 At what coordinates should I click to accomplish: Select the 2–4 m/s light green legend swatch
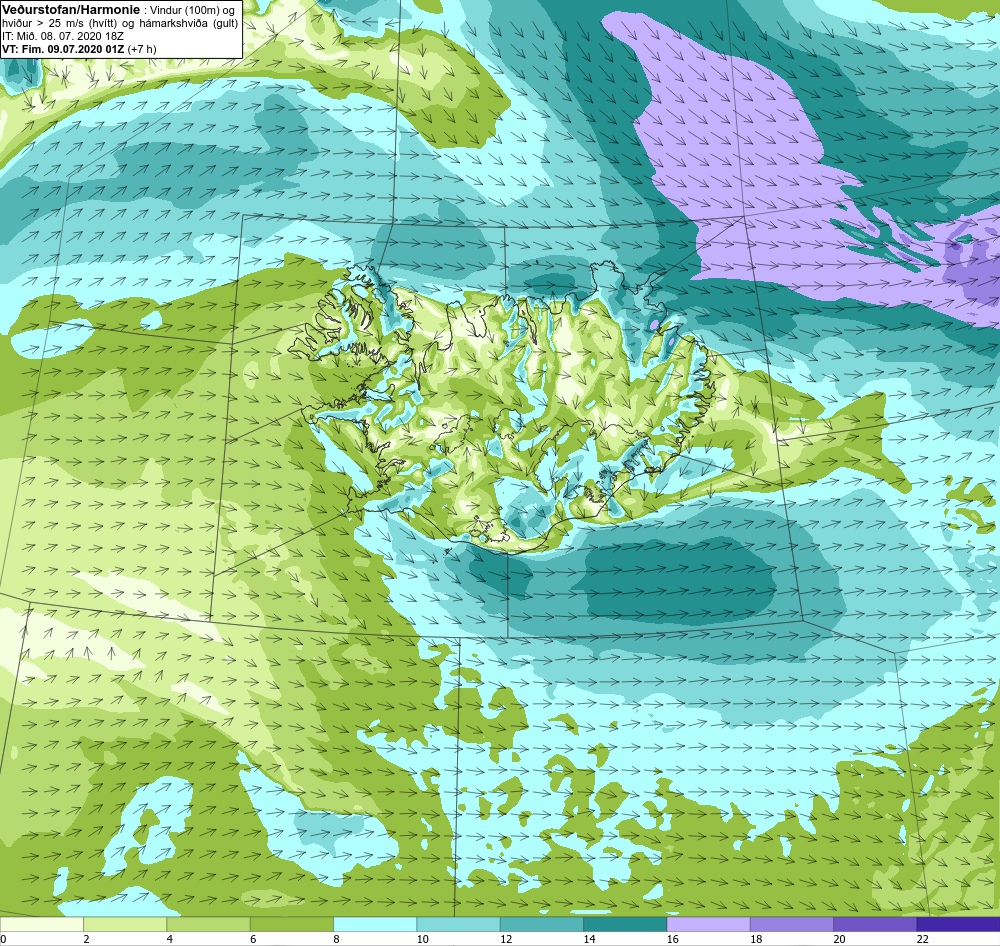coord(125,924)
